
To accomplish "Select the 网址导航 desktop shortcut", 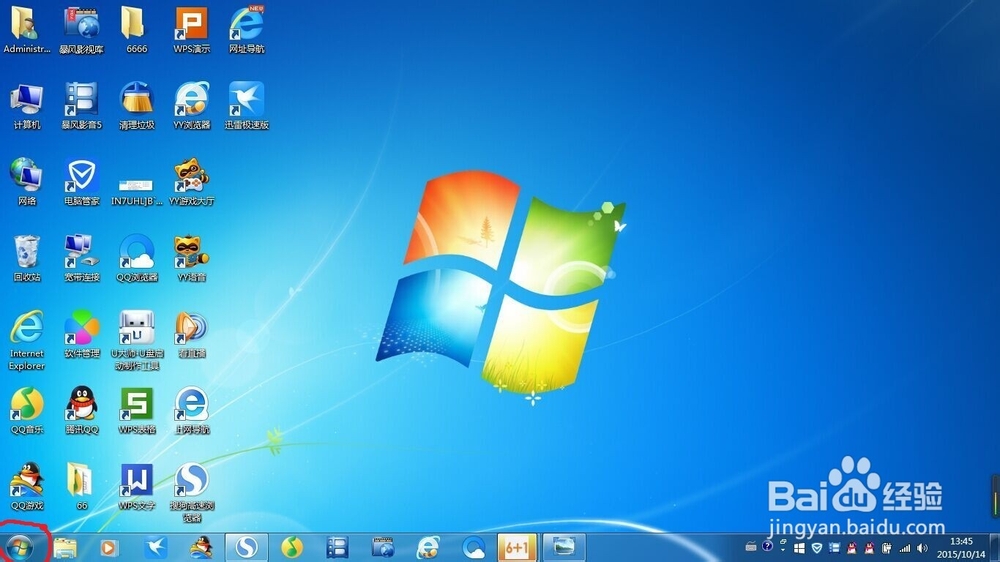I will [247, 30].
